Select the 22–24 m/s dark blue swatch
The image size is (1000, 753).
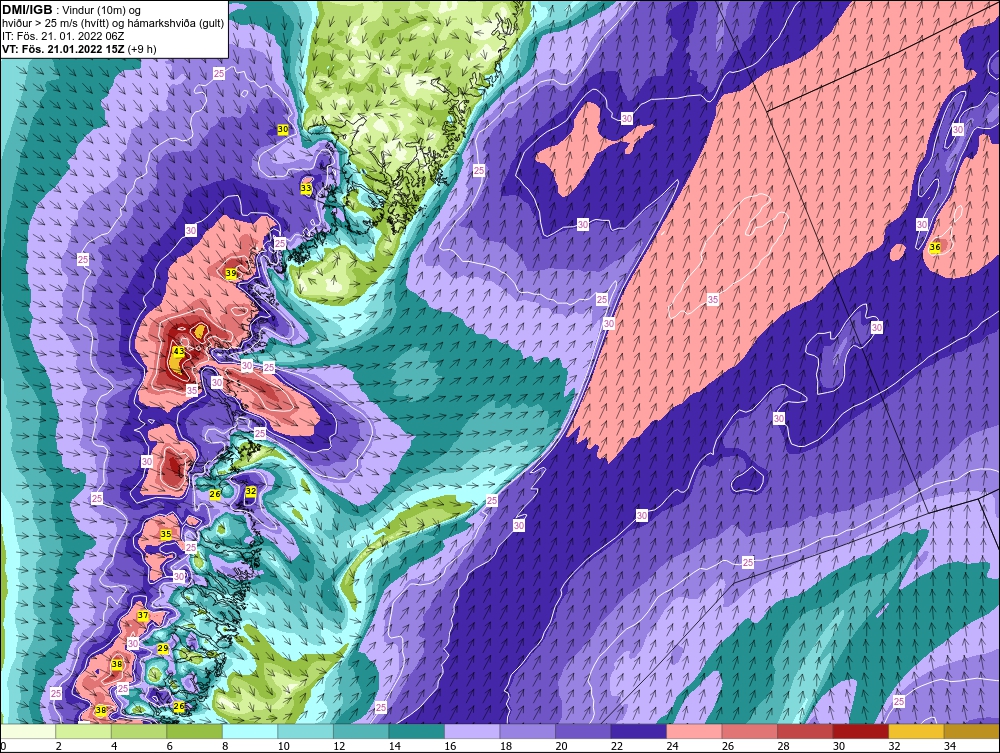click(638, 731)
